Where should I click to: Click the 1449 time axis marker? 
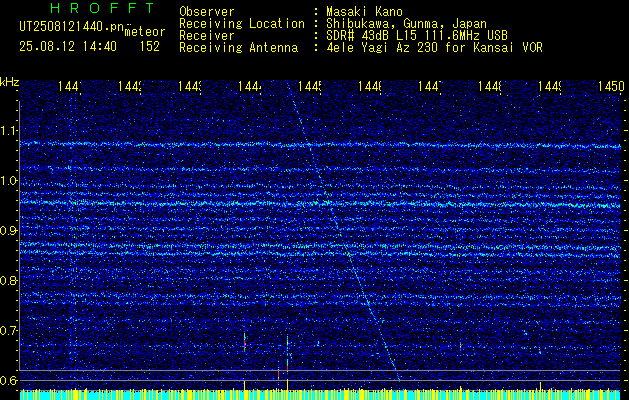pos(550,86)
